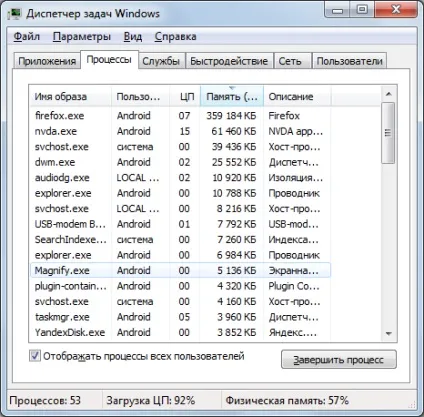
Task: Switch to the Службы tab
Action: tap(161, 61)
